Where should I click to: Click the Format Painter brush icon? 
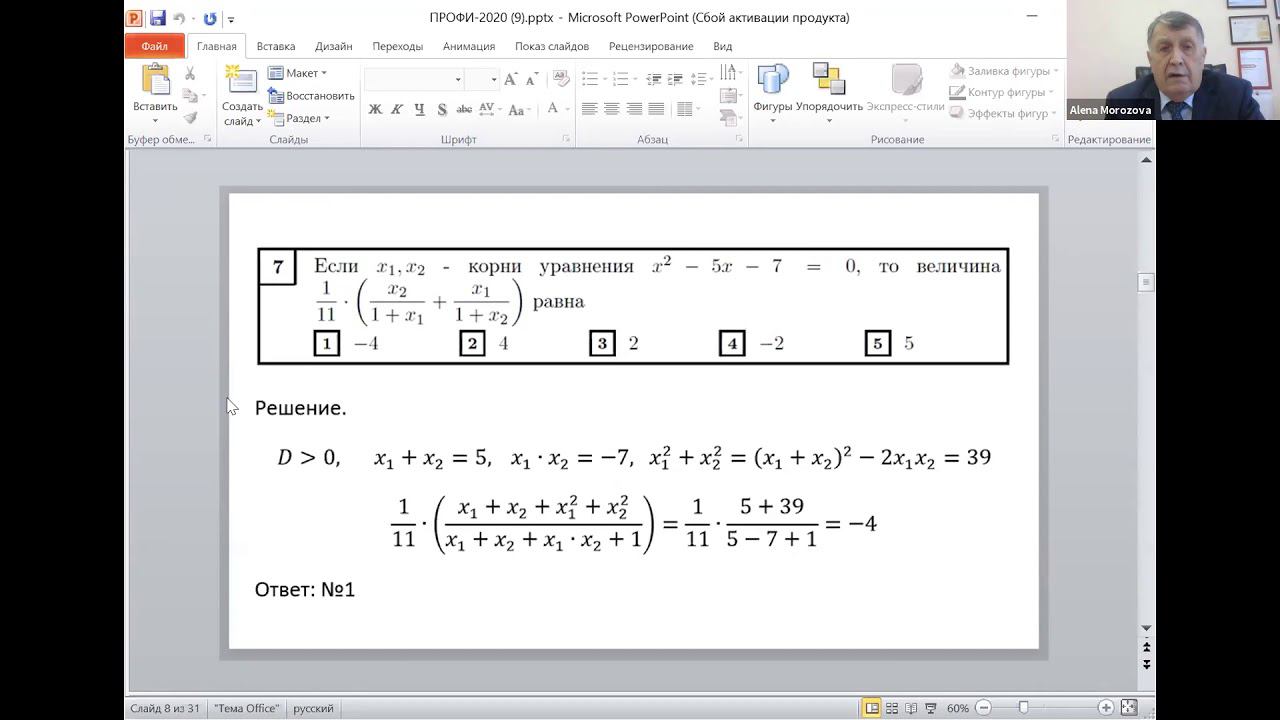click(x=190, y=117)
